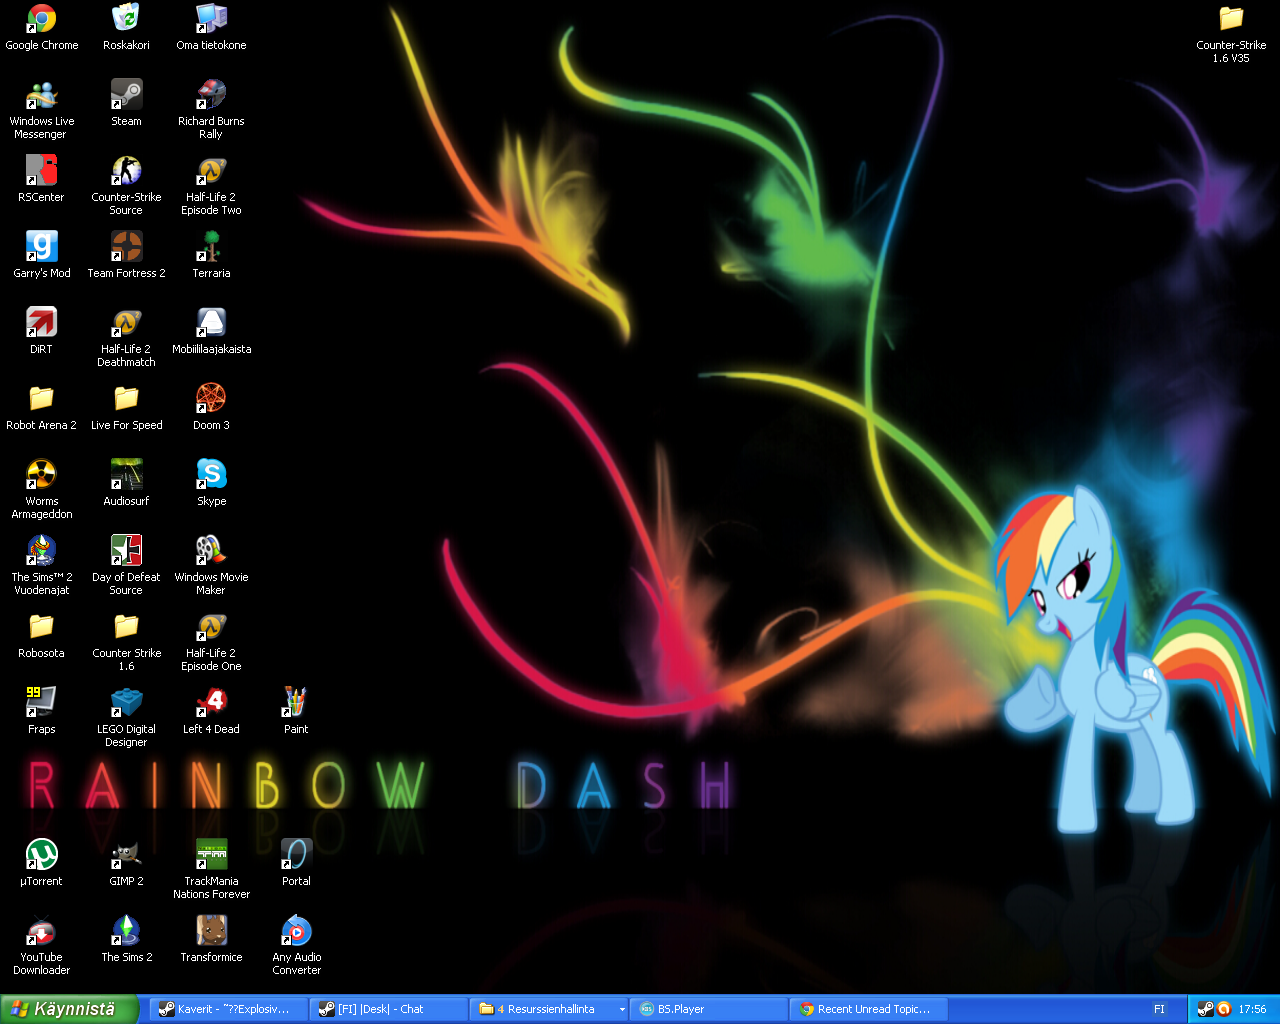1280x1024 pixels.
Task: Click the 17:56 system clock
Action: click(1252, 1009)
